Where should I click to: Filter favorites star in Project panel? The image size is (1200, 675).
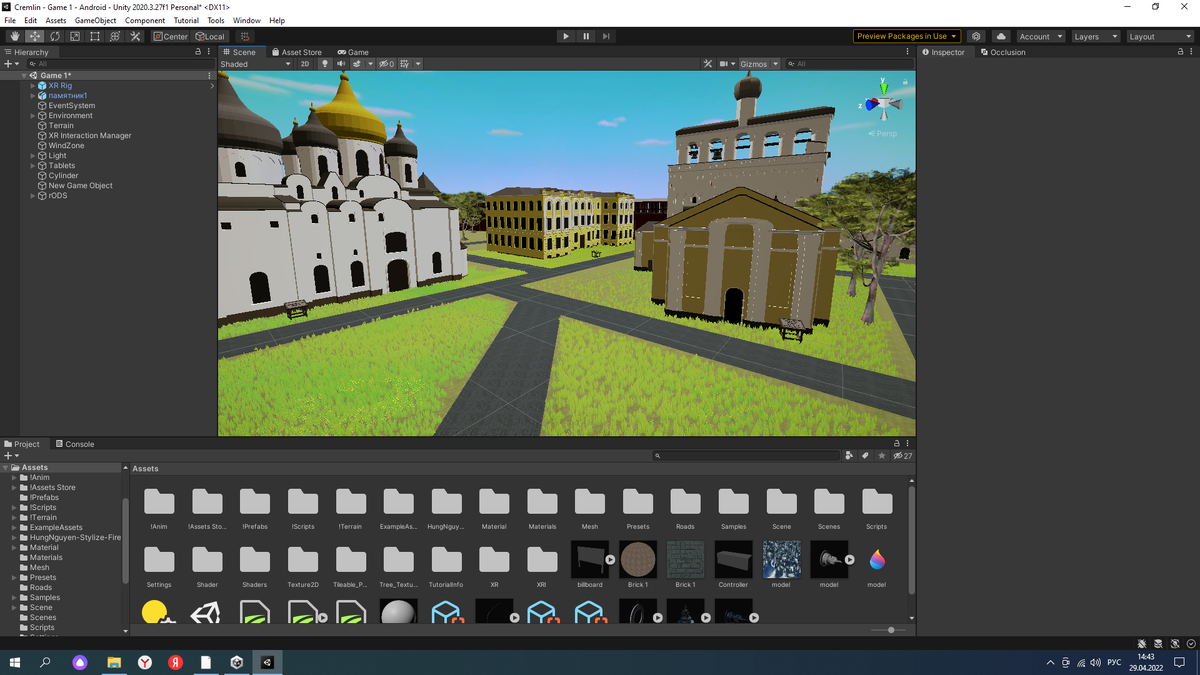(x=881, y=456)
